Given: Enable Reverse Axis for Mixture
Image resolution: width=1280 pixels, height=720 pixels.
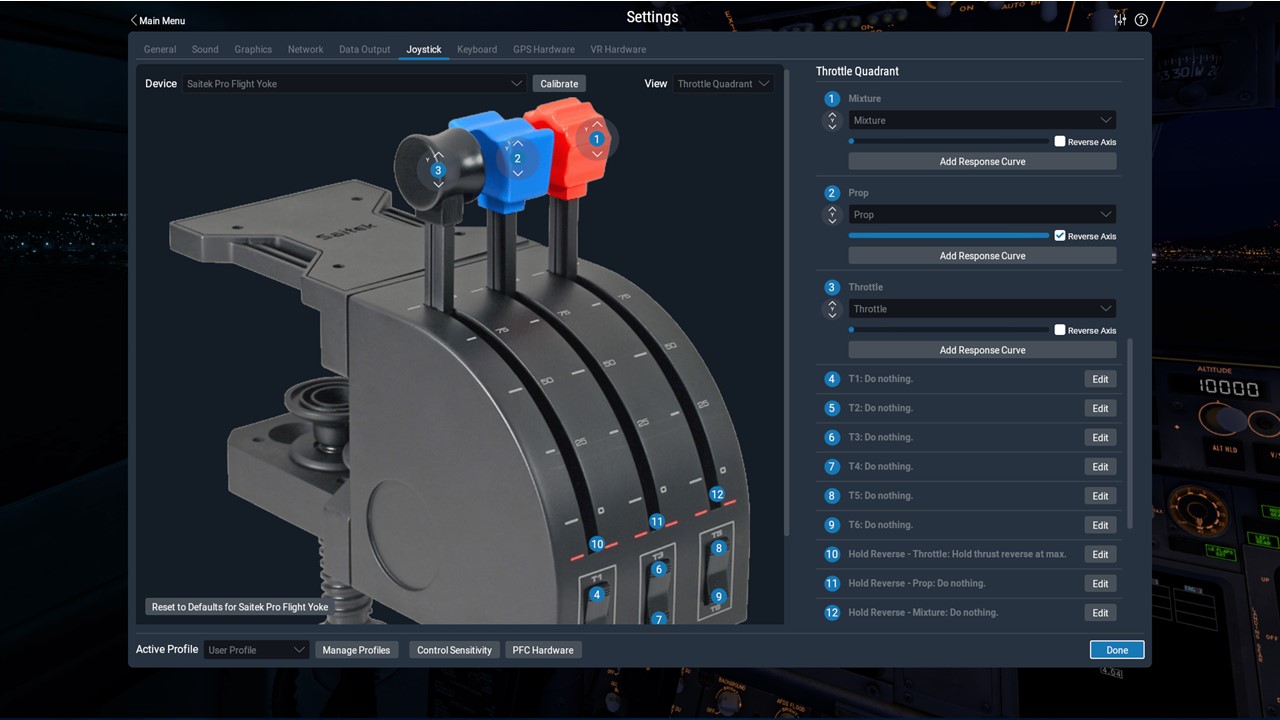Looking at the screenshot, I should coord(1060,142).
